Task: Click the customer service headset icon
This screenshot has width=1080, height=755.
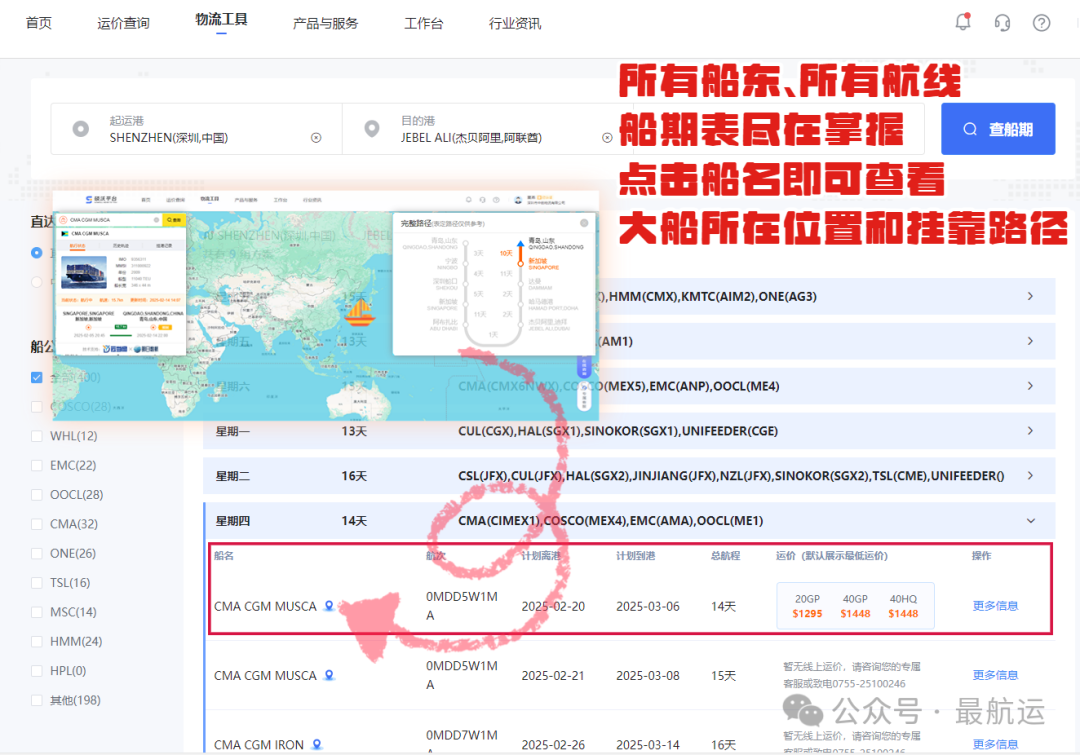Action: 1002,23
